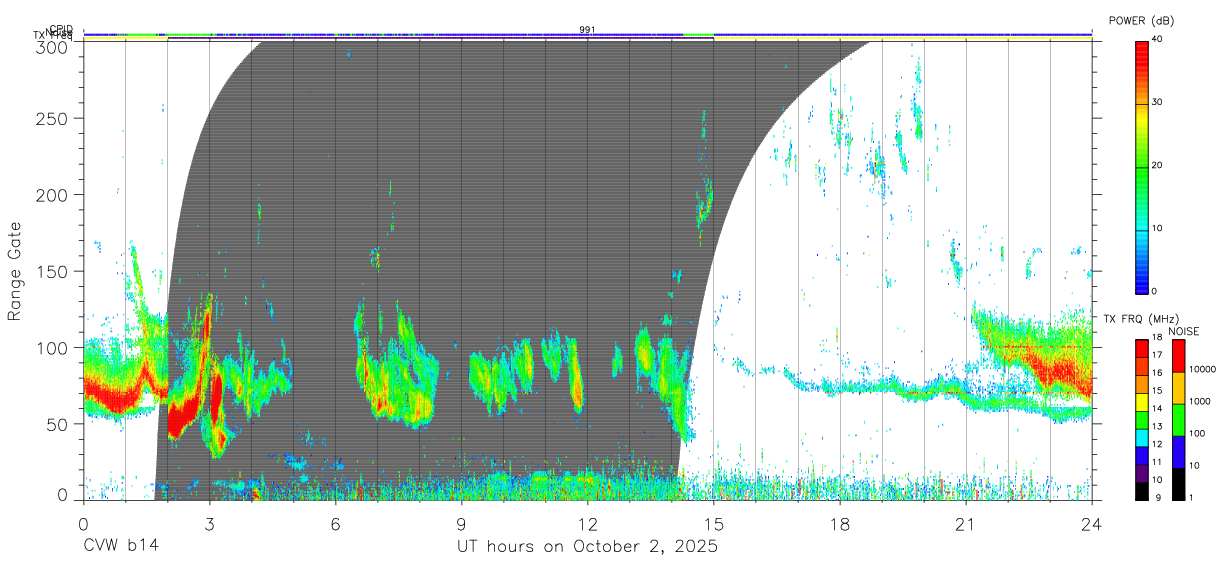
Task: Click the 150 tick on the Range Gate axis
Action: pyautogui.click(x=51, y=271)
